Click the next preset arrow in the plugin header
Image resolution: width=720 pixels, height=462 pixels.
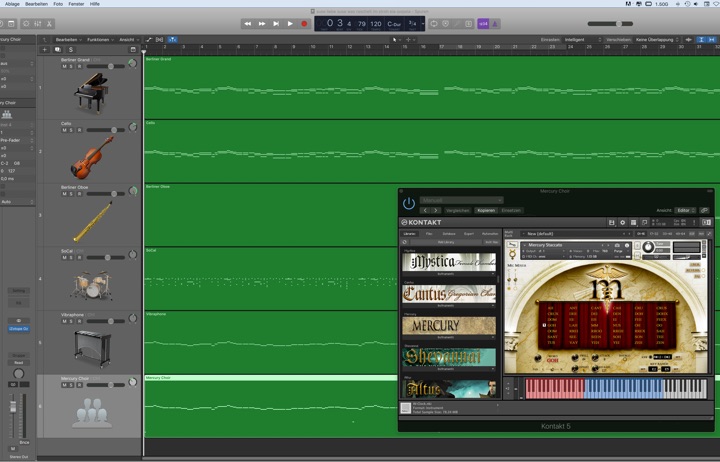(436, 210)
